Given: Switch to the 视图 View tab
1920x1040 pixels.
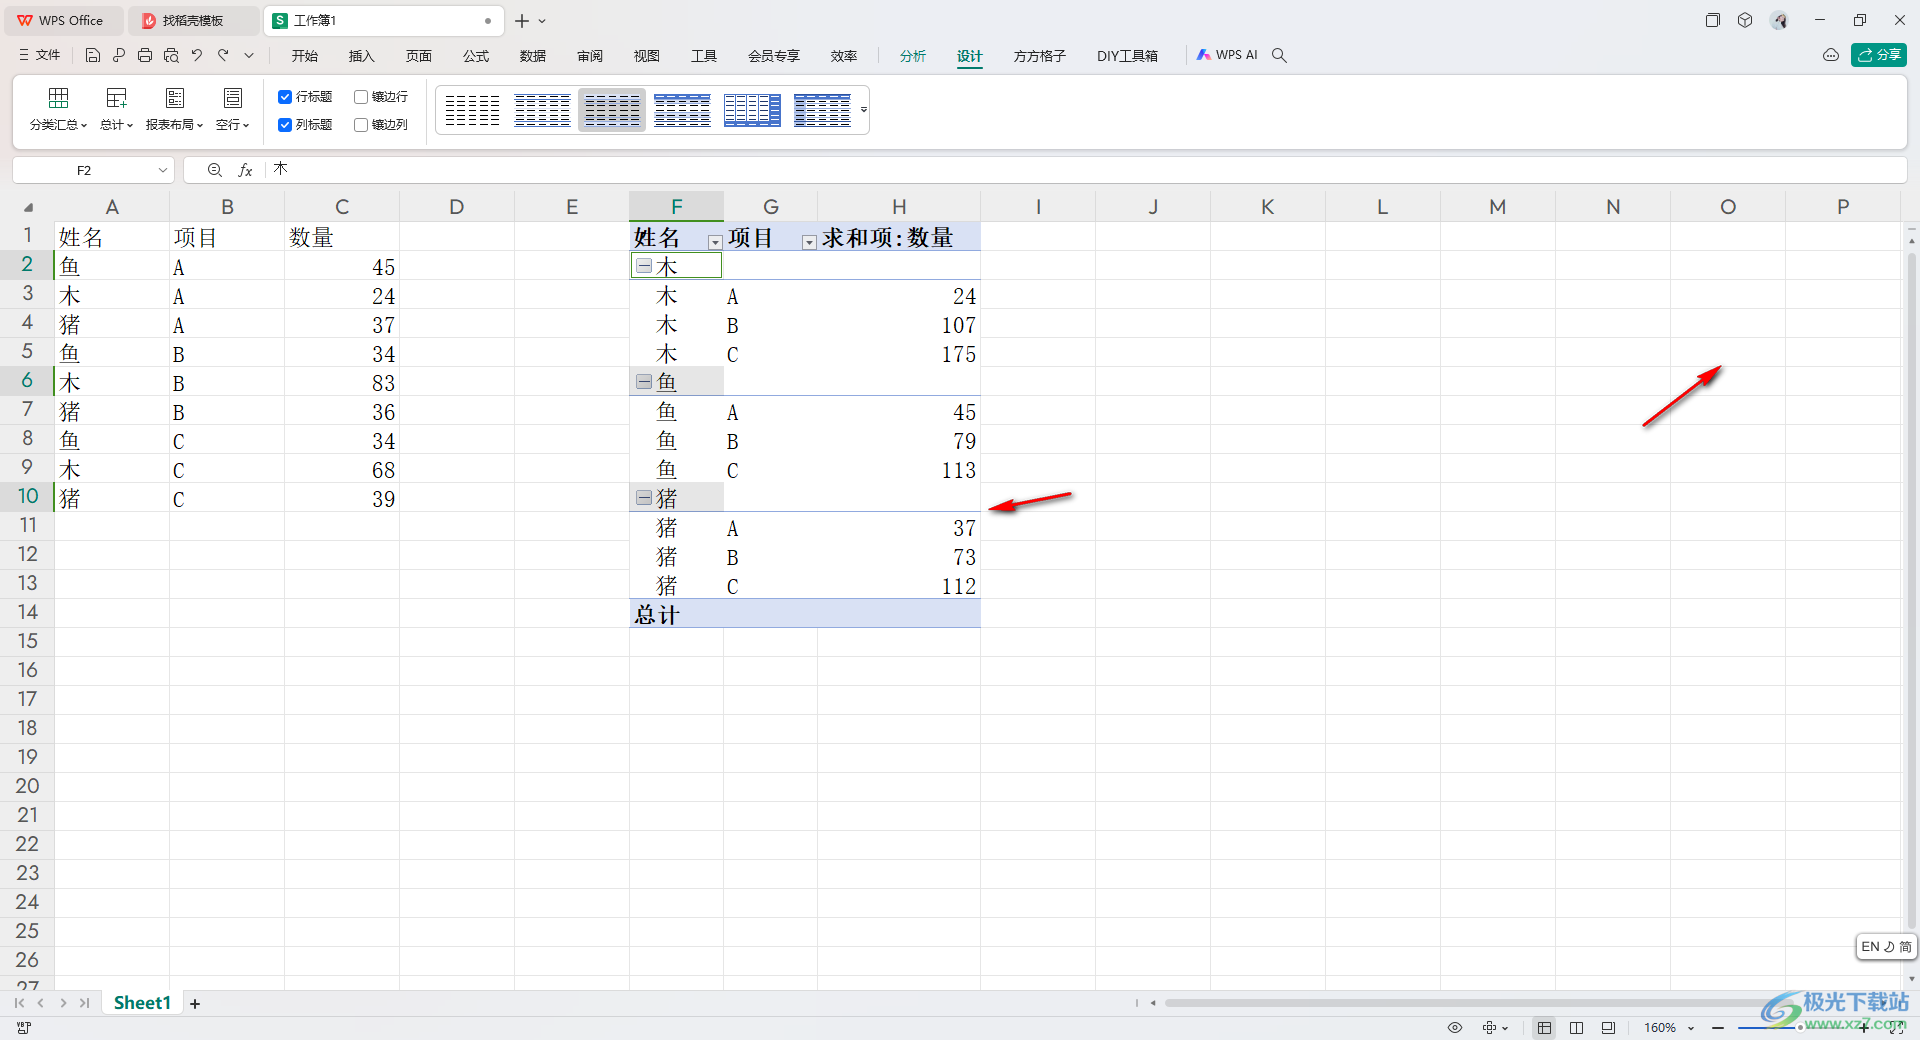Looking at the screenshot, I should pos(647,56).
